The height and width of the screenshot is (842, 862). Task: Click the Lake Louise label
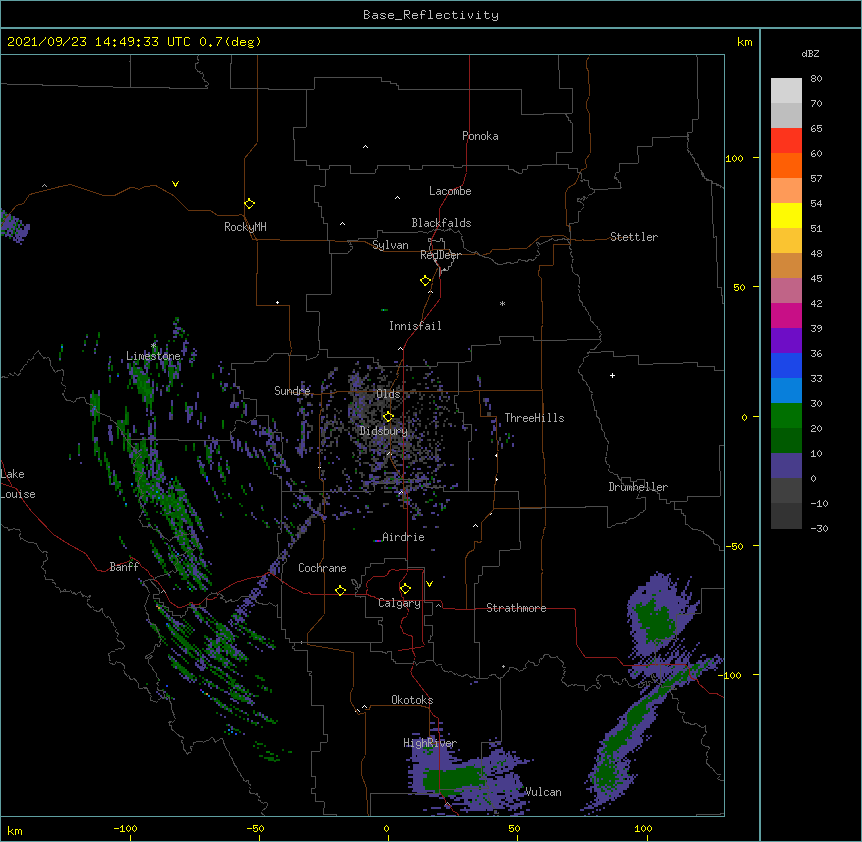(18, 484)
